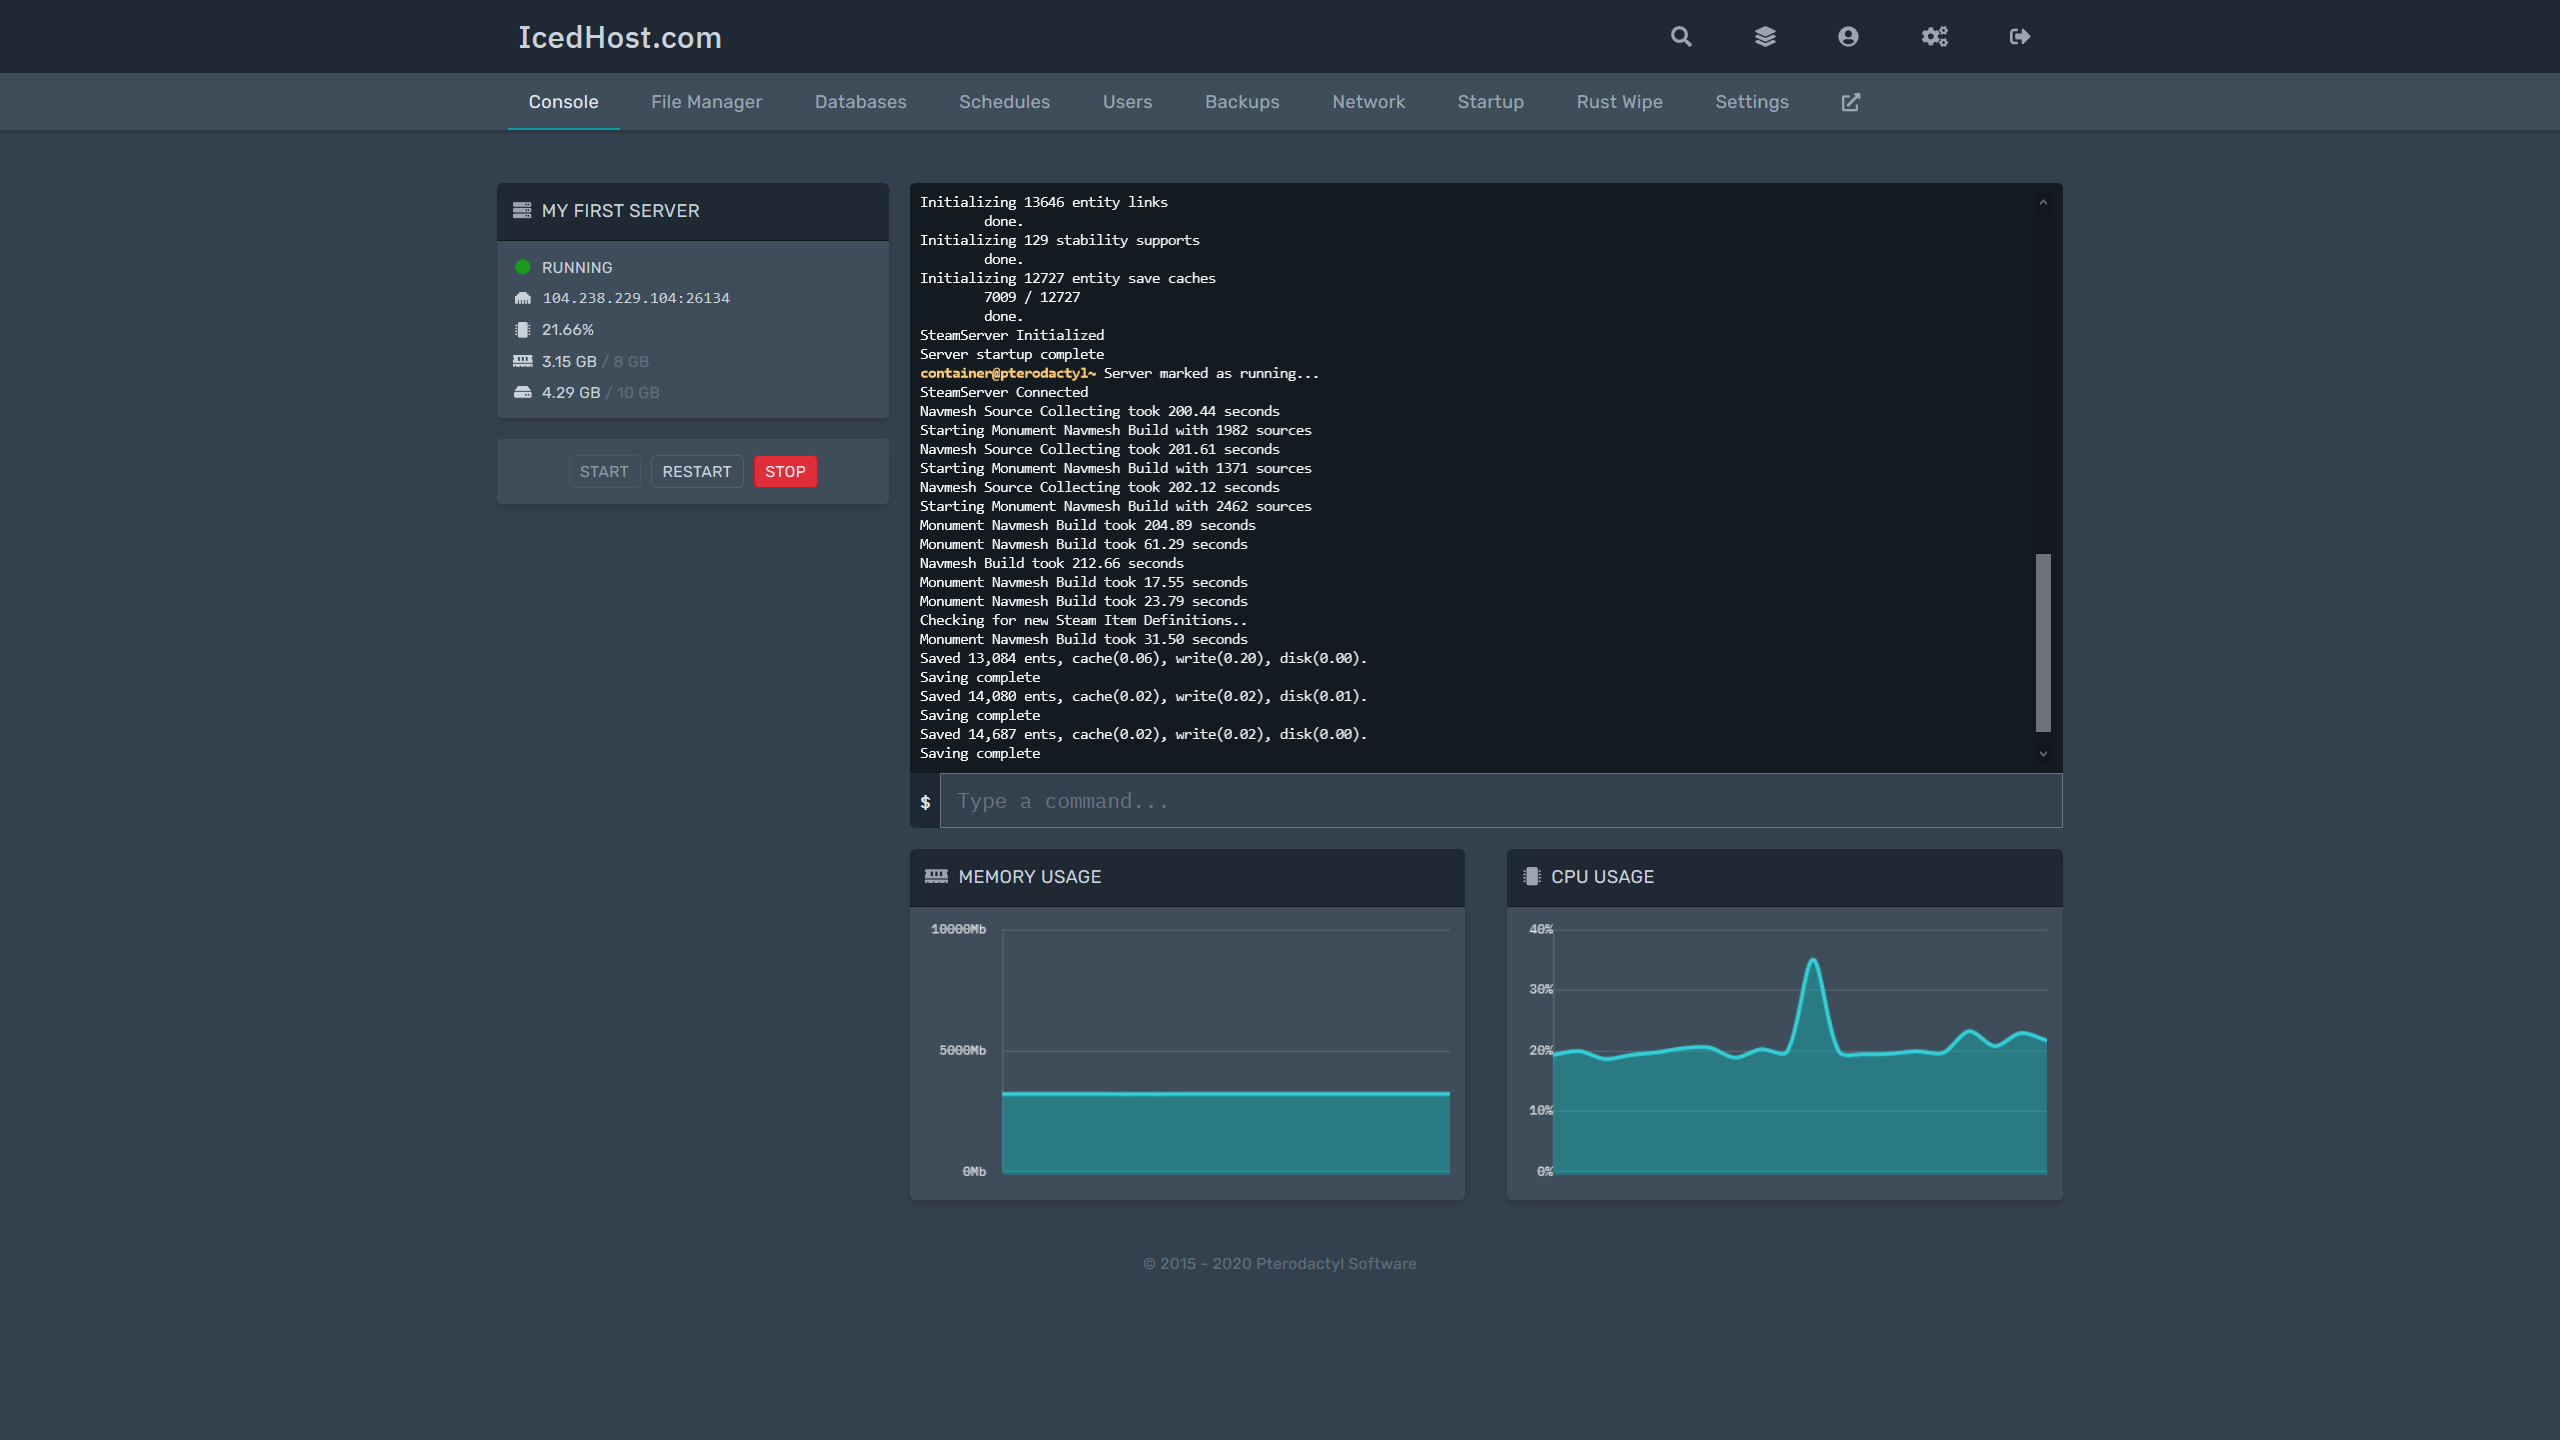Viewport: 2560px width, 1440px height.
Task: Click the collapse arrow on console panel
Action: pos(2043,199)
